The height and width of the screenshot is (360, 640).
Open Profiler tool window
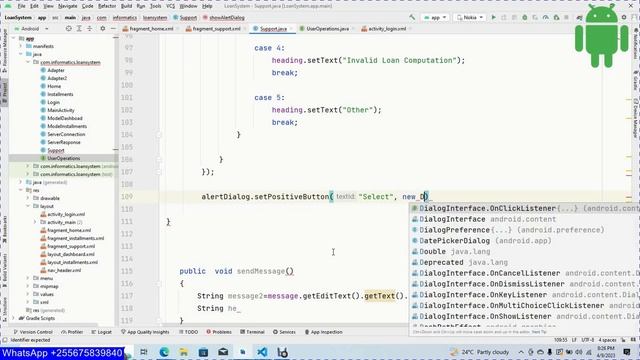tap(72, 332)
